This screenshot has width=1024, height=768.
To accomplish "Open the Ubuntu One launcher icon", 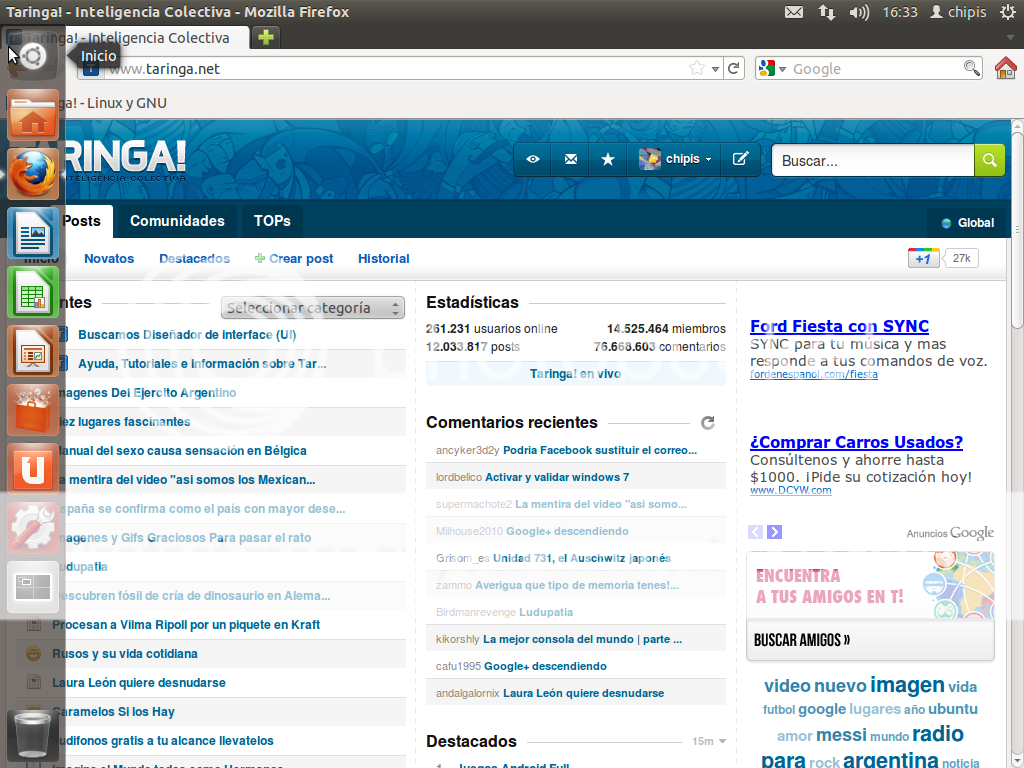I will pos(33,469).
